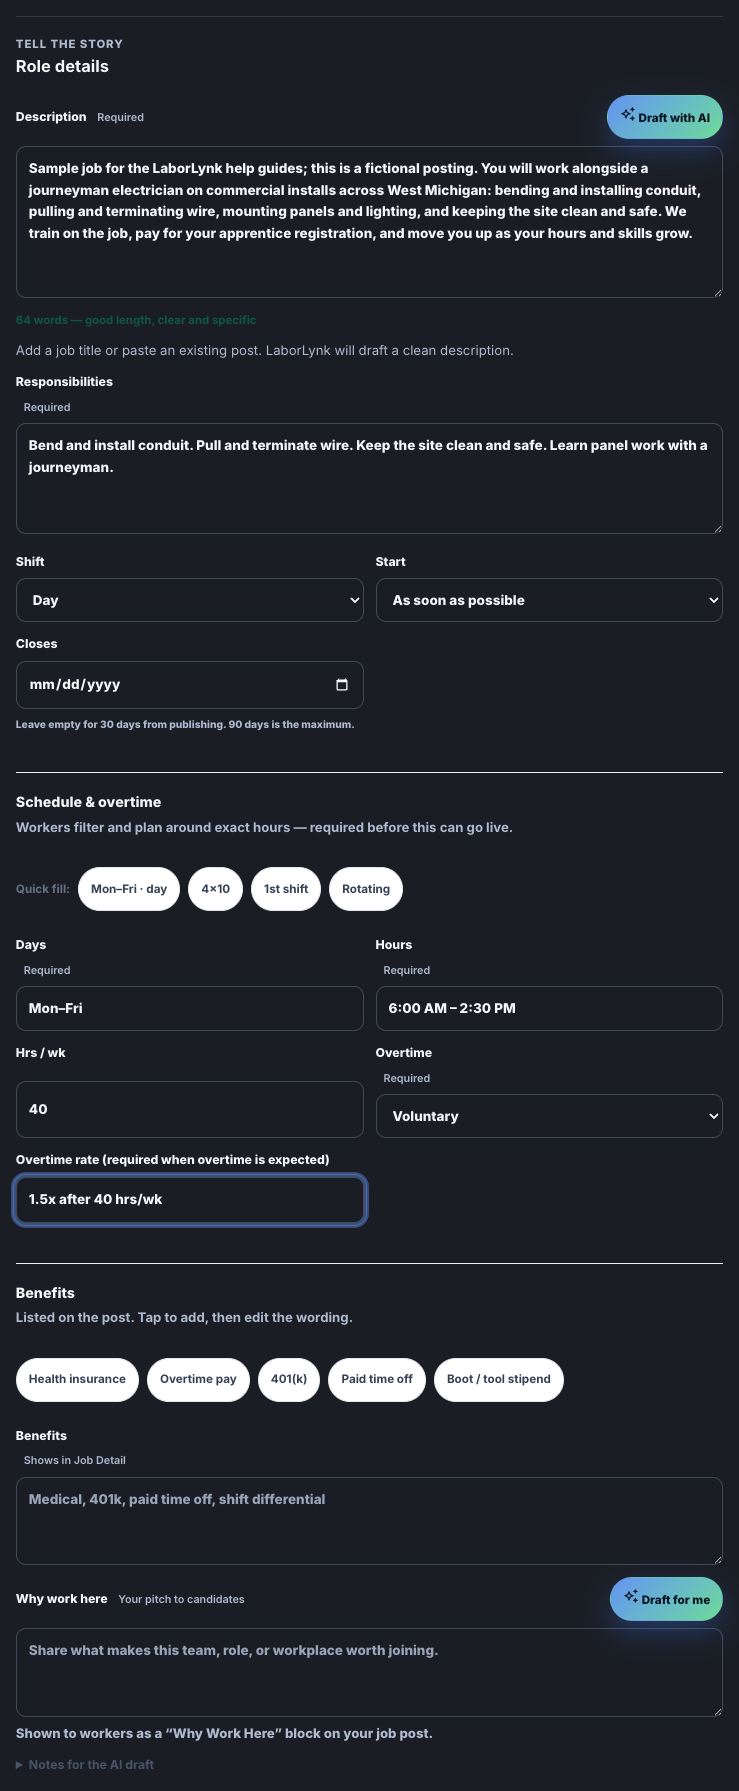Click 'Listed on the post. Tap to add' text
The height and width of the screenshot is (1791, 739).
pos(184,1317)
